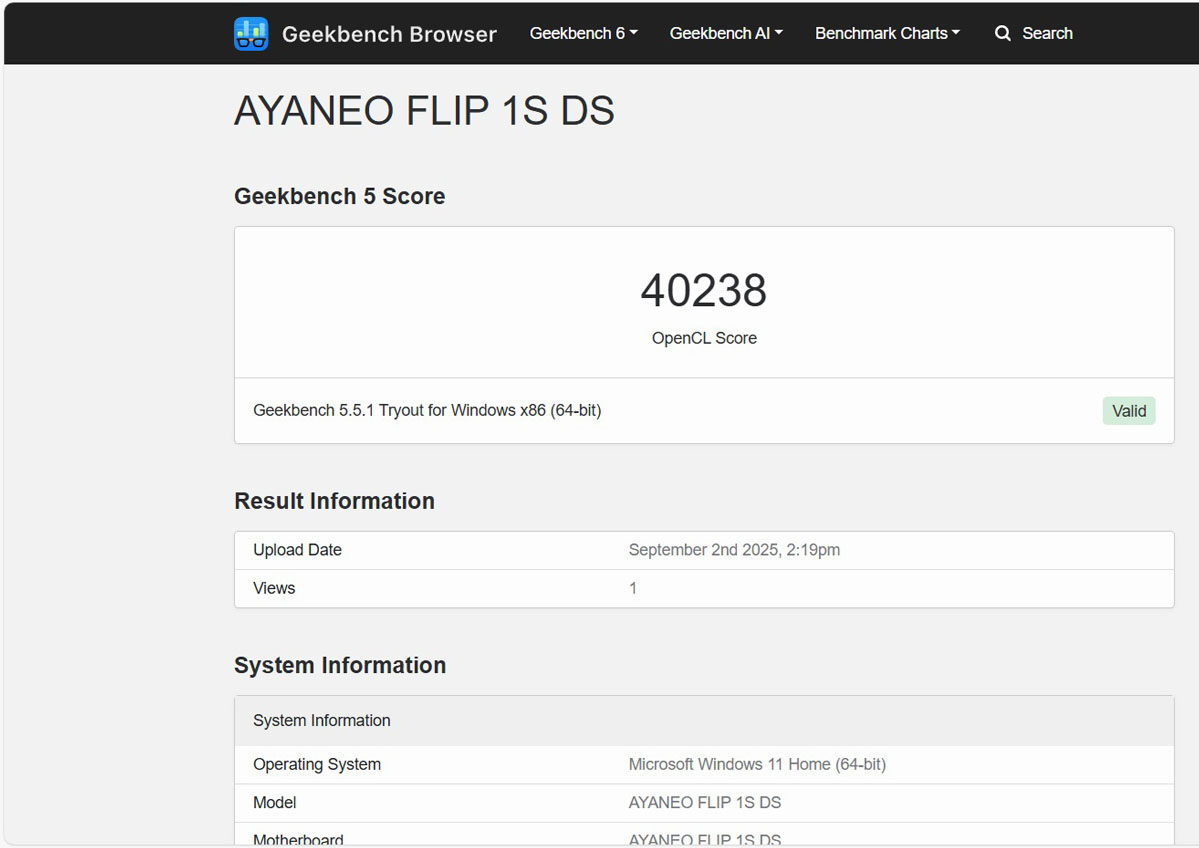Click the Microsoft Windows 11 Home value
Image resolution: width=1199 pixels, height=848 pixels.
[757, 765]
